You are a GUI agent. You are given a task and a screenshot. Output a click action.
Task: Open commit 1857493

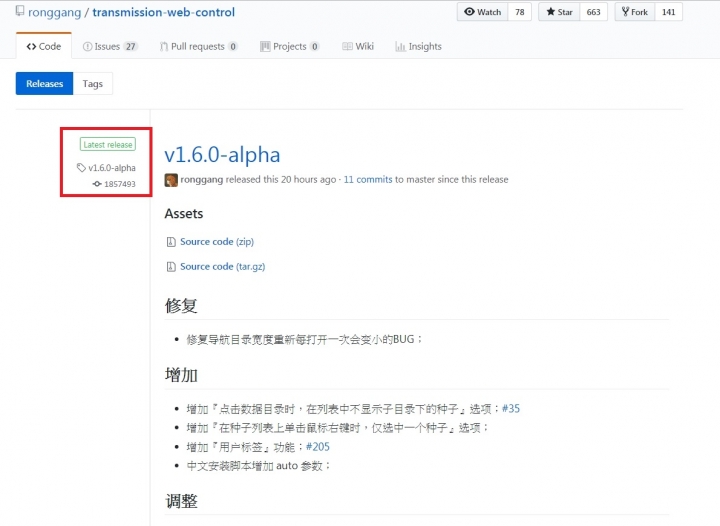pyautogui.click(x=120, y=184)
